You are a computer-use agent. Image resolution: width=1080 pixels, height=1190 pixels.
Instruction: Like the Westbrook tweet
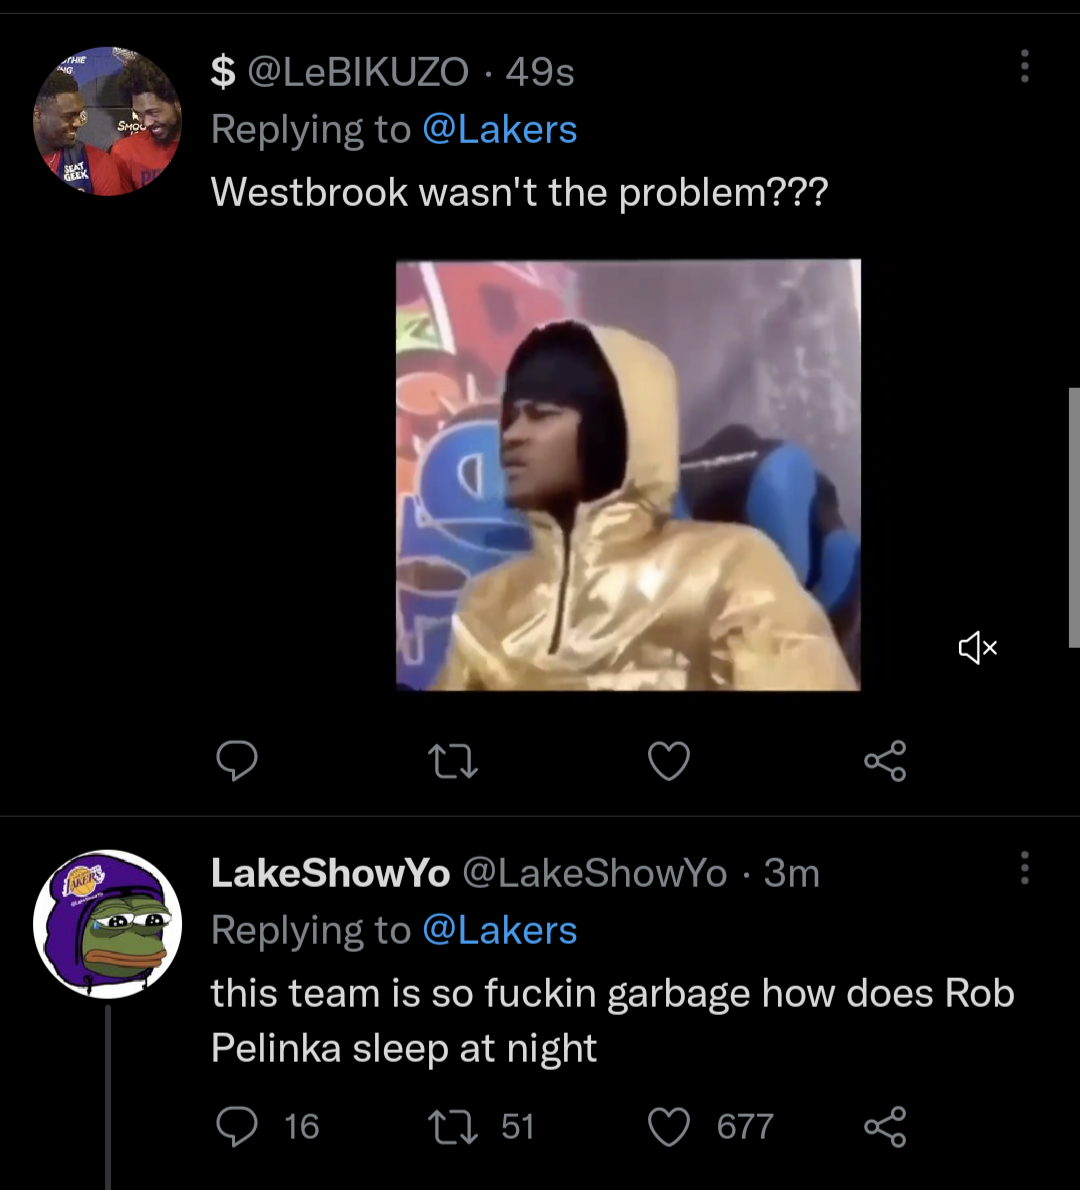coord(669,762)
